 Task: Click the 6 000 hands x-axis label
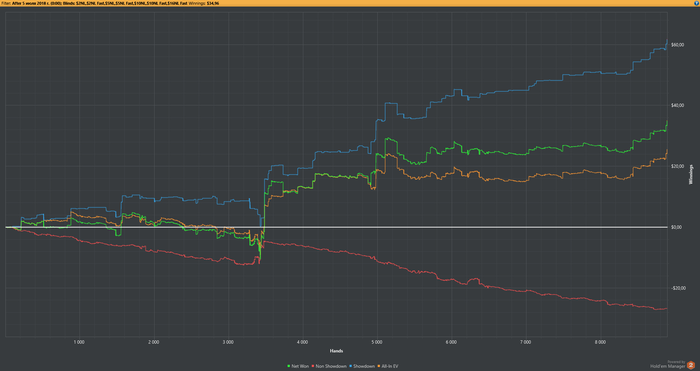[451, 342]
